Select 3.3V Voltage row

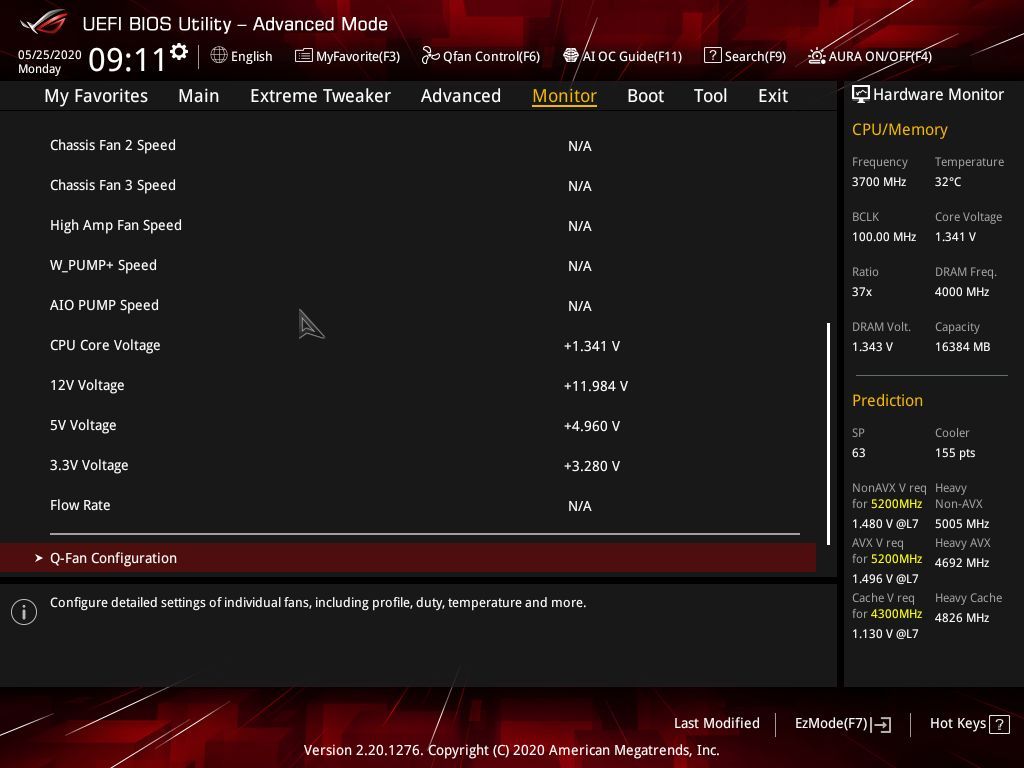(408, 465)
